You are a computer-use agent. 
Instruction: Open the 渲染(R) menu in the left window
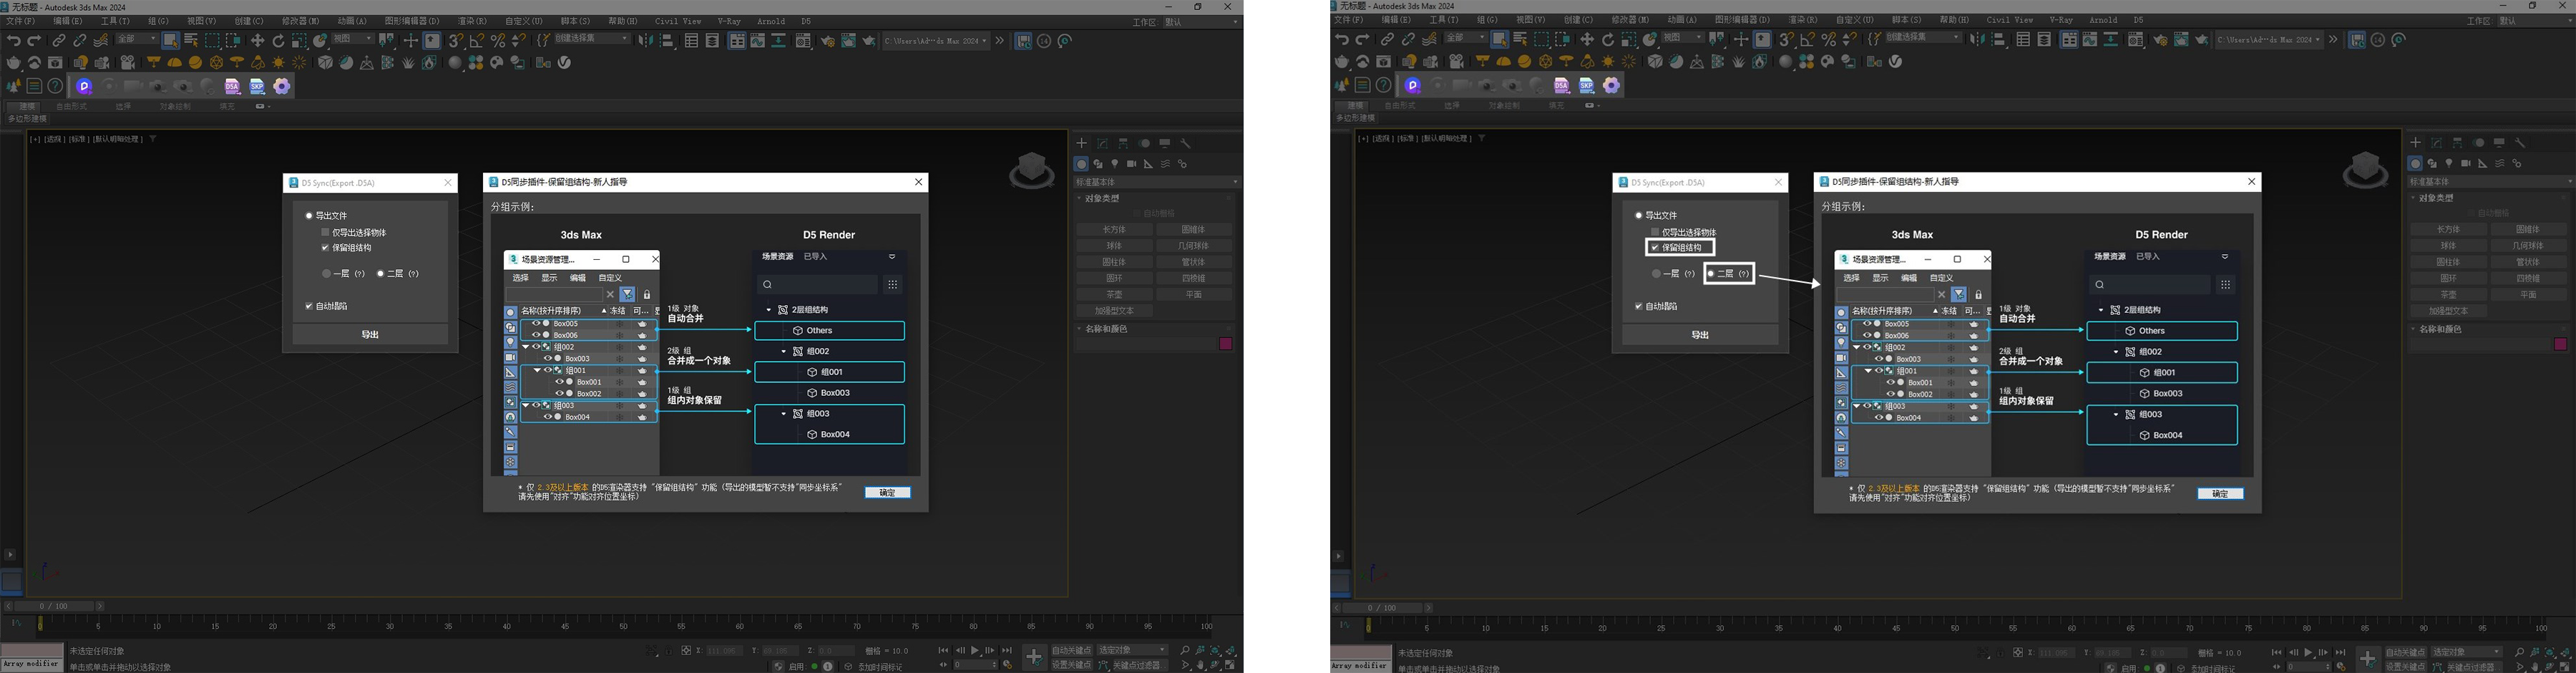472,21
